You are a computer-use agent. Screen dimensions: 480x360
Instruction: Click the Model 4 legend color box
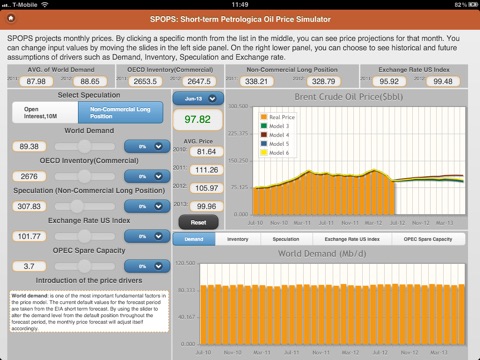click(264, 135)
